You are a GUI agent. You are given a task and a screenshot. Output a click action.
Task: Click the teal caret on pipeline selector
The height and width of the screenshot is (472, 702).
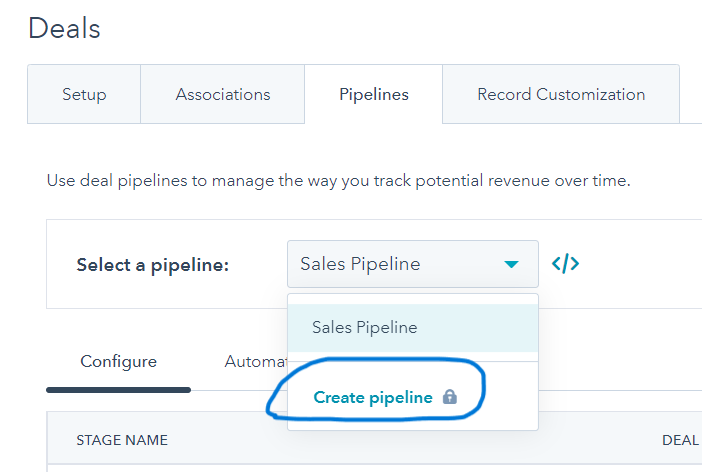click(511, 265)
